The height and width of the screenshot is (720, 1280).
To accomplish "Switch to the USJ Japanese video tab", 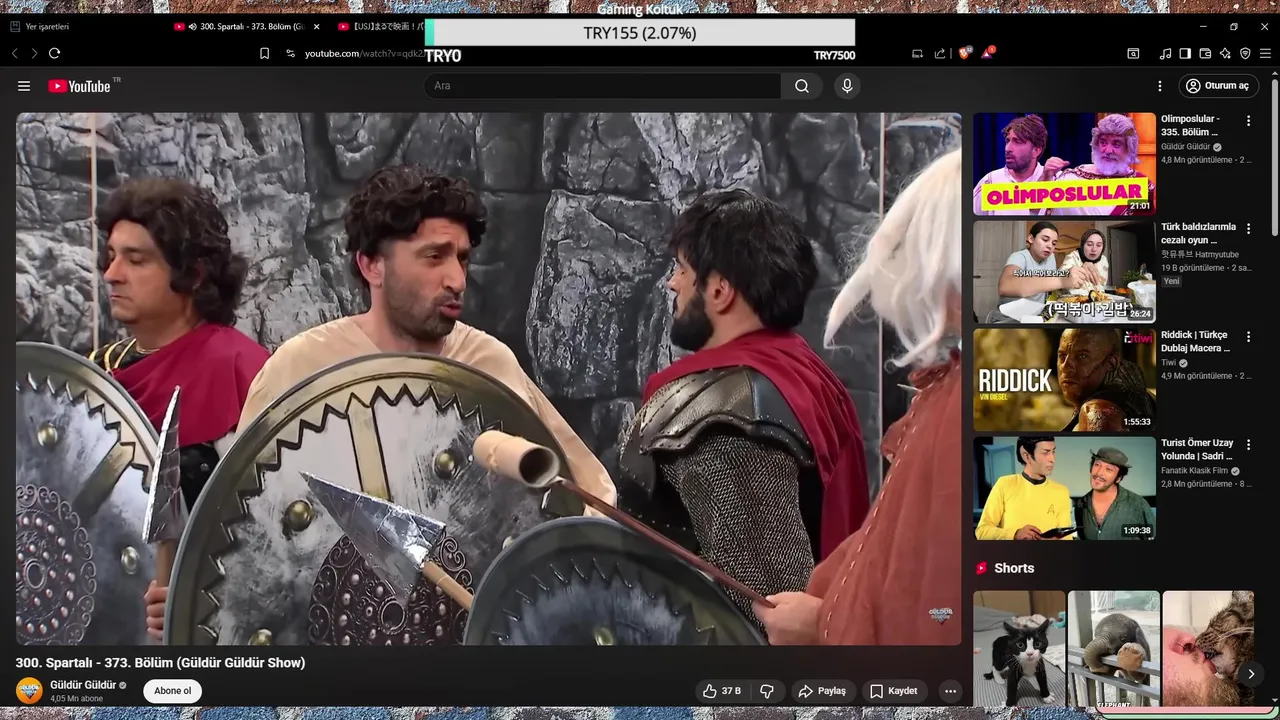I will (380, 27).
